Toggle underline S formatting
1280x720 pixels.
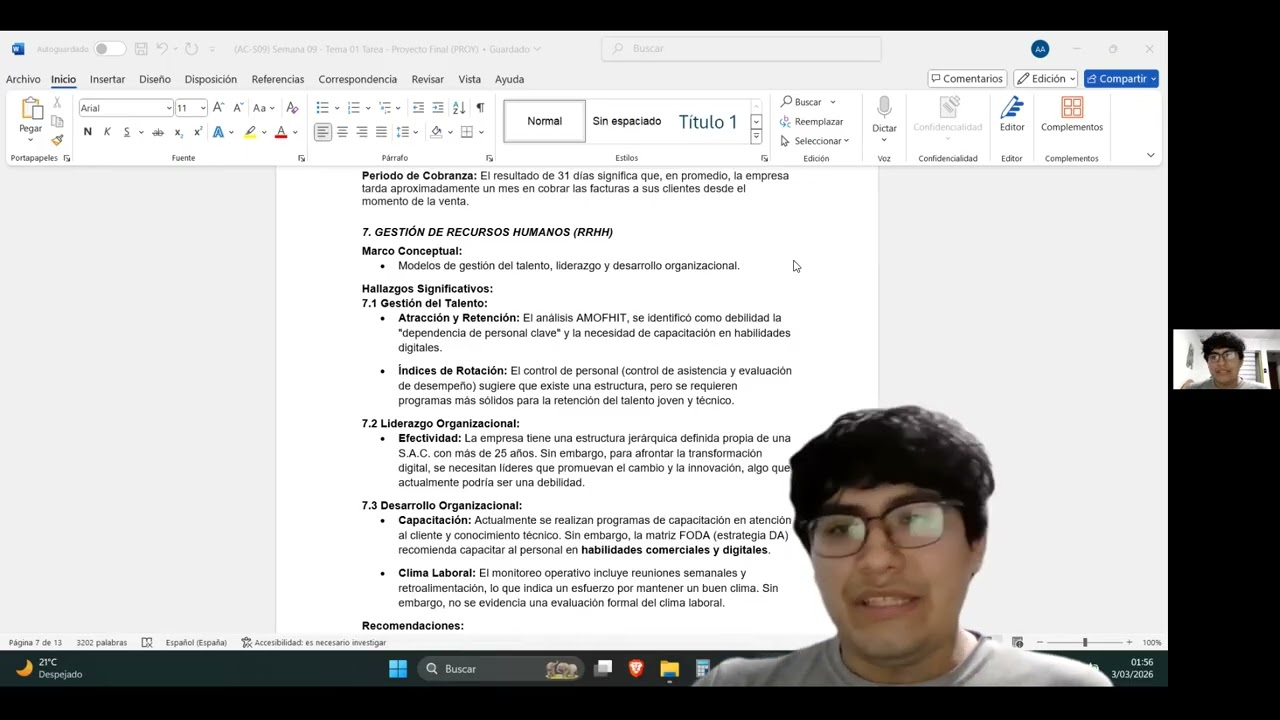click(126, 132)
